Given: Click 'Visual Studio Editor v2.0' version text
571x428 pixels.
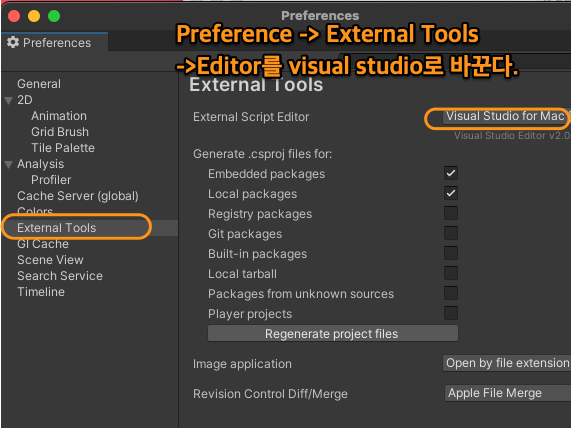Looking at the screenshot, I should point(512,136).
